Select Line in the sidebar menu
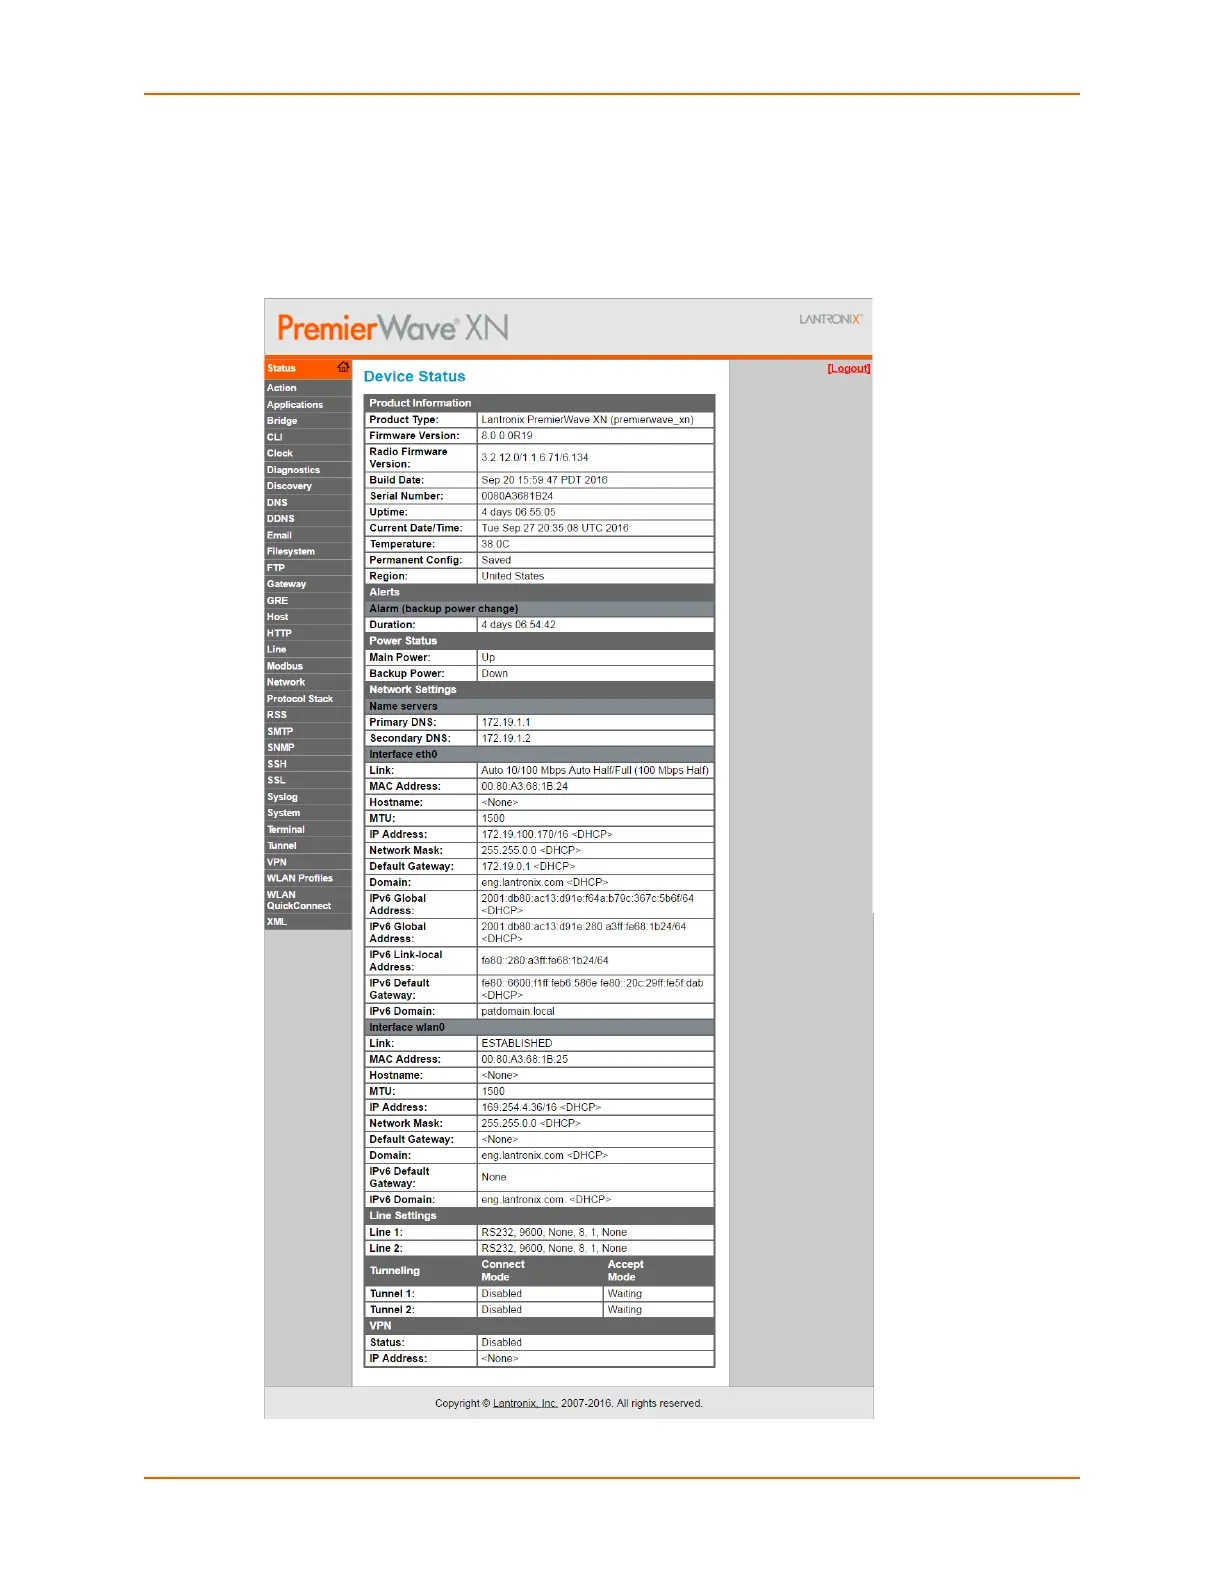The height and width of the screenshot is (1584, 1224). (x=308, y=650)
